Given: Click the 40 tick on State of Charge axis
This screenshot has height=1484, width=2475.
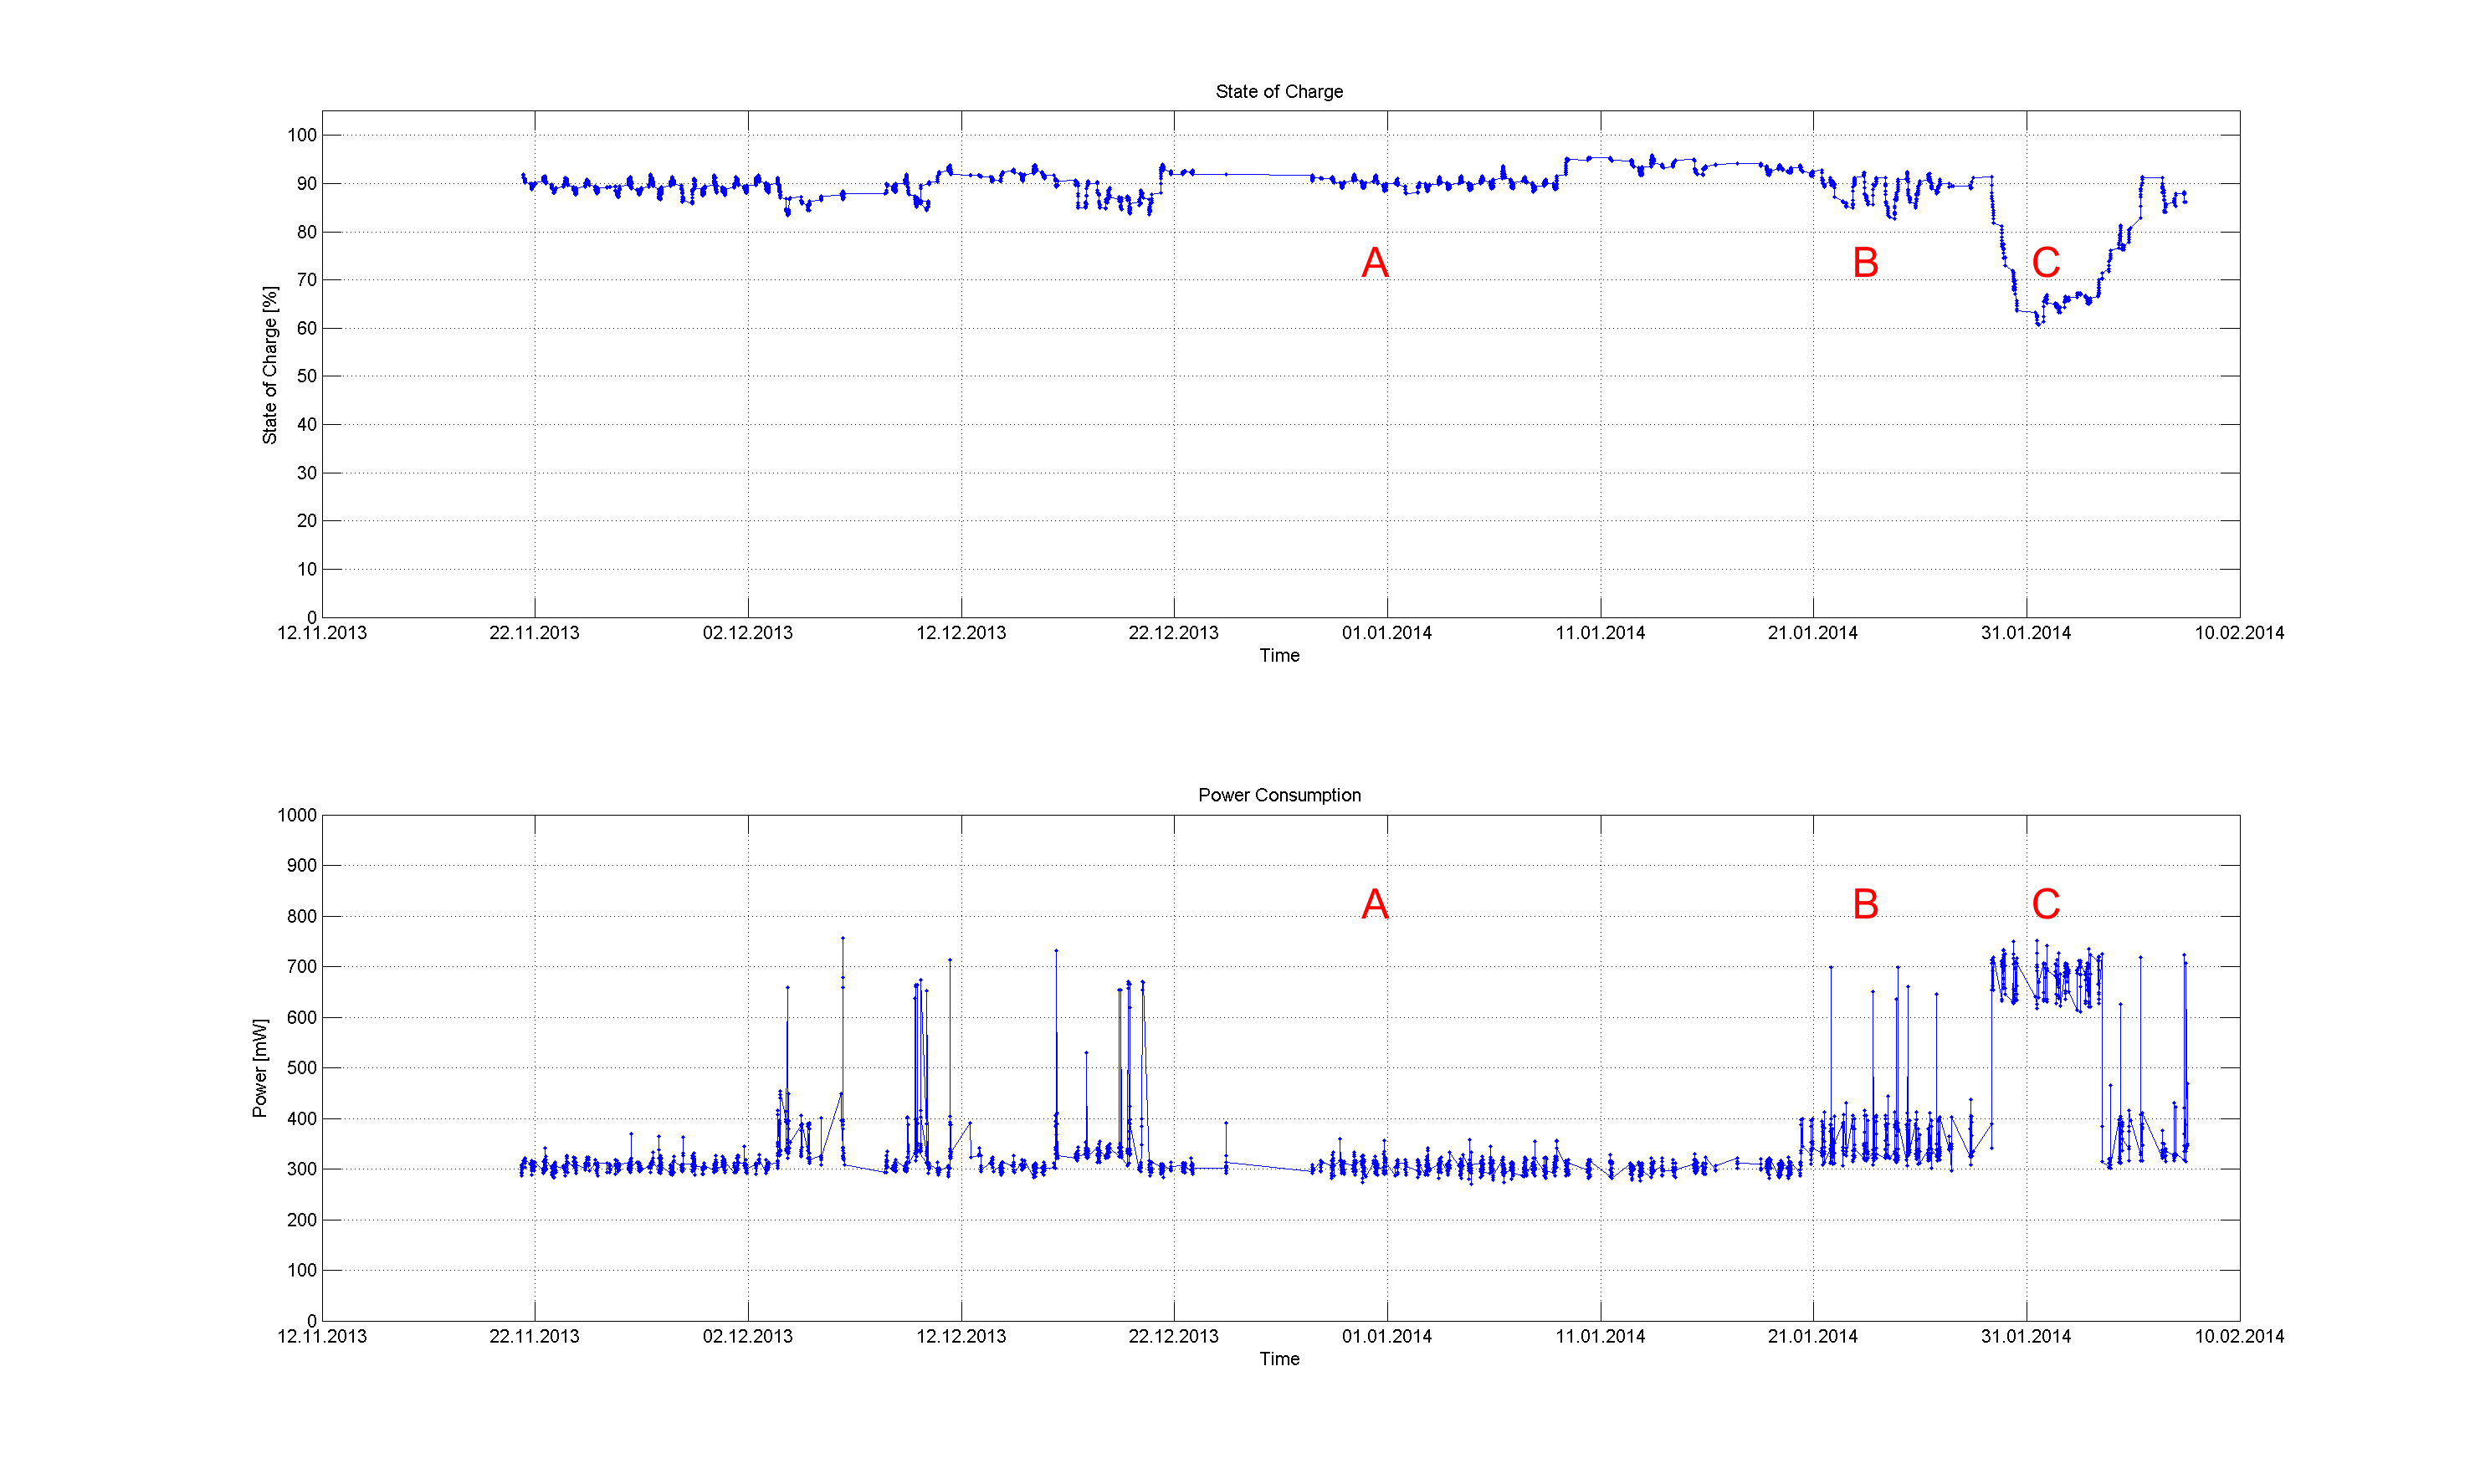Looking at the screenshot, I should [x=306, y=425].
